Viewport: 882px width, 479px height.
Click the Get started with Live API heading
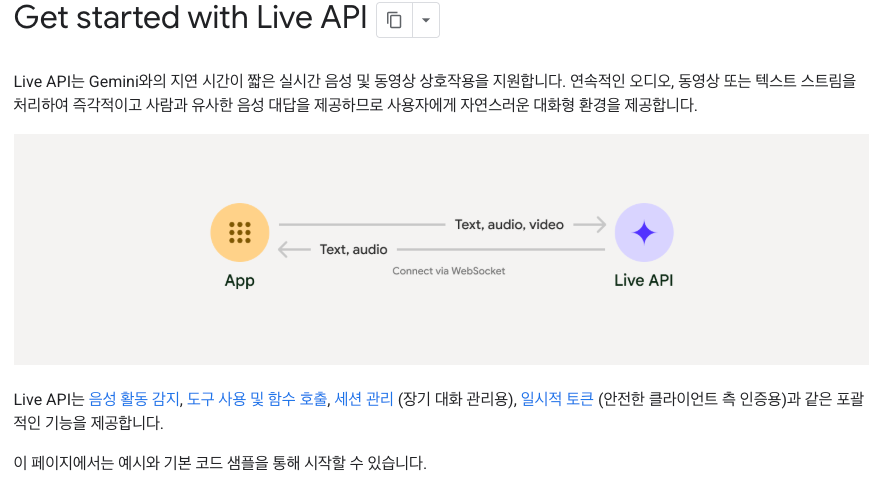[x=190, y=17]
